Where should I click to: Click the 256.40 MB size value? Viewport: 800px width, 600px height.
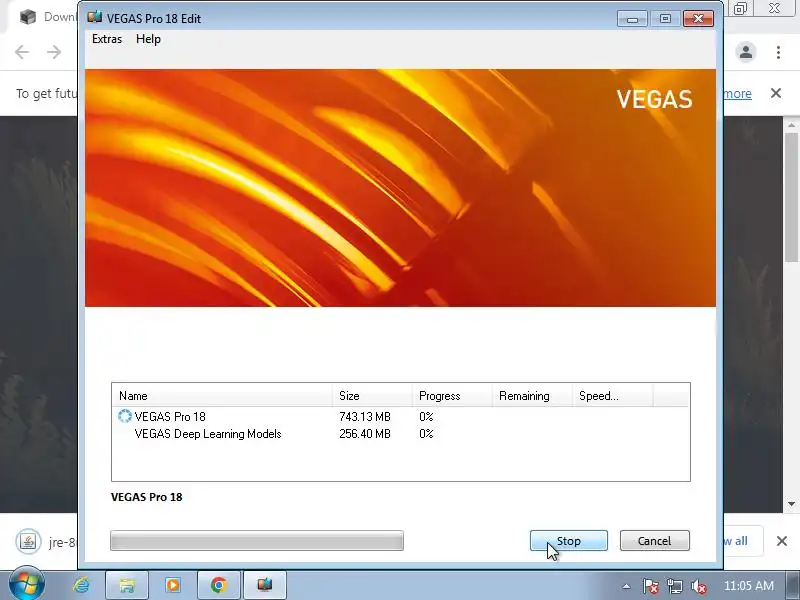(x=365, y=434)
